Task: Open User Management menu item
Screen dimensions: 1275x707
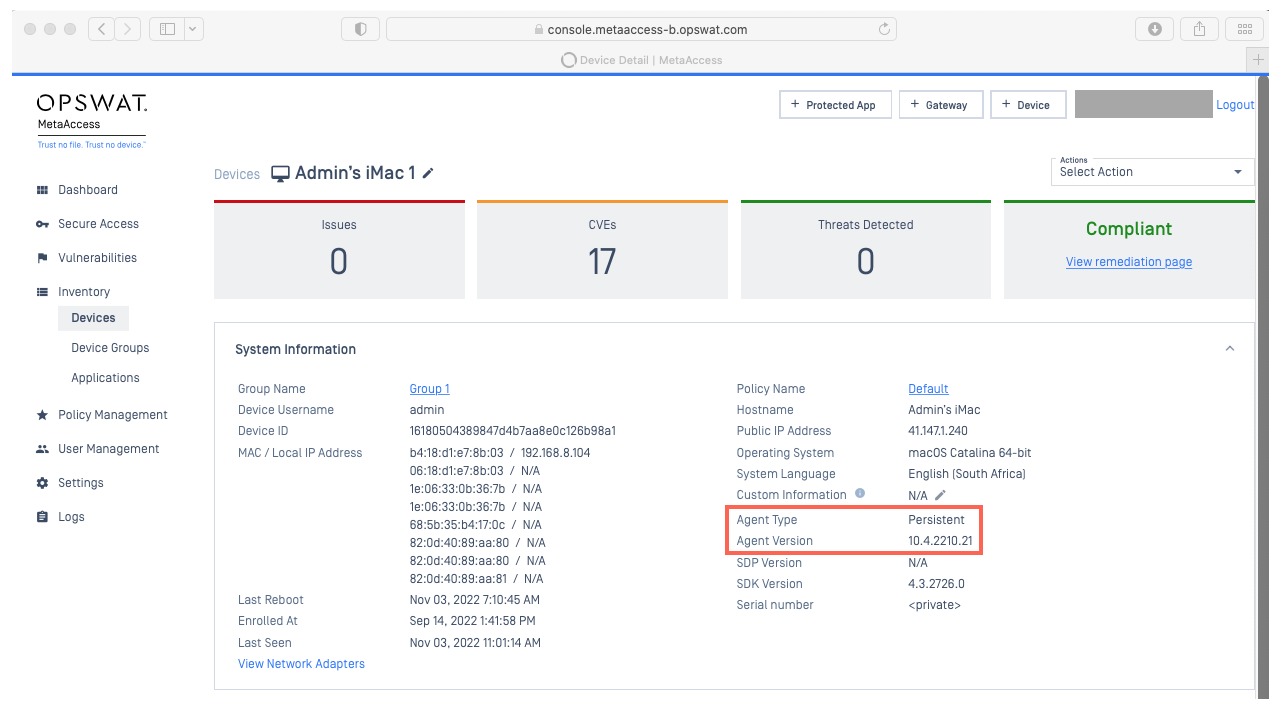Action: pos(108,449)
